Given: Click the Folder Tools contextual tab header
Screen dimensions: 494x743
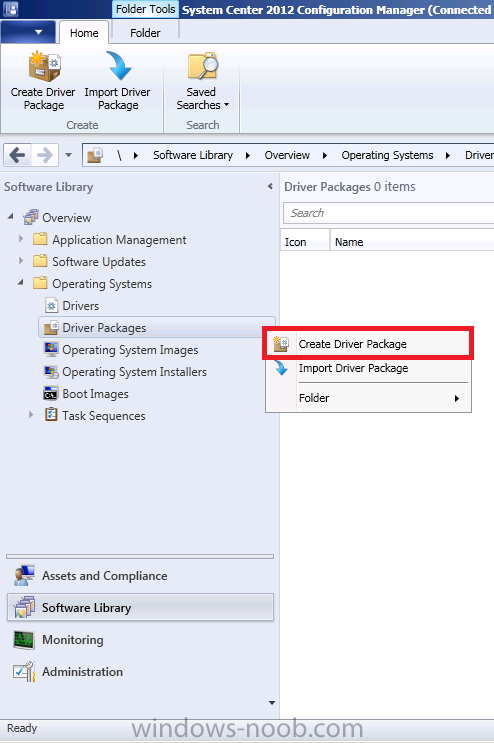Looking at the screenshot, I should [x=145, y=9].
